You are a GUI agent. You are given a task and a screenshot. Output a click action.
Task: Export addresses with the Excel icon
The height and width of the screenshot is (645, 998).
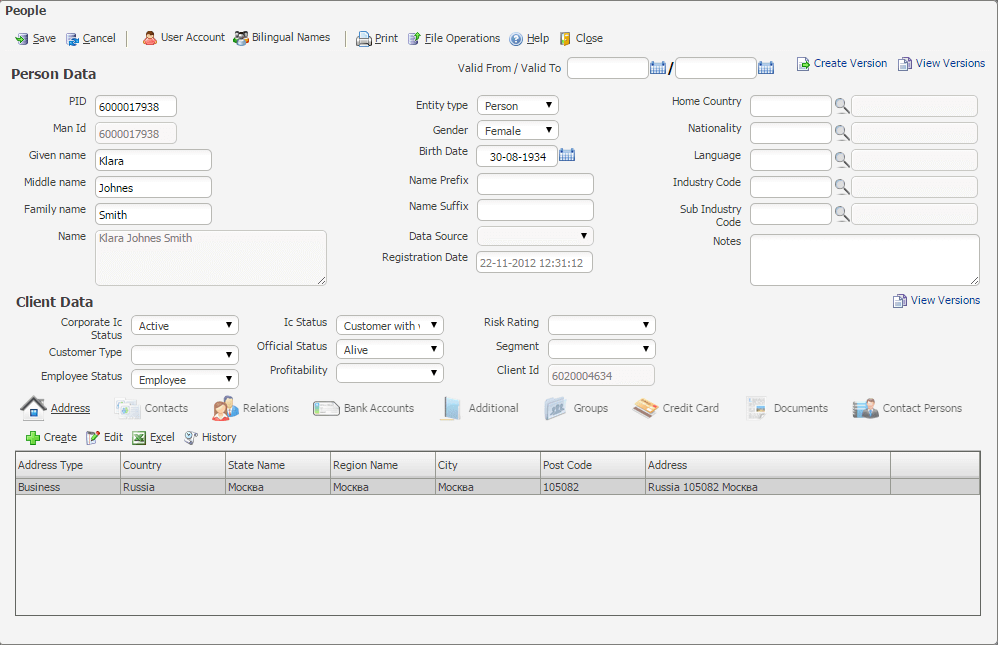click(139, 438)
